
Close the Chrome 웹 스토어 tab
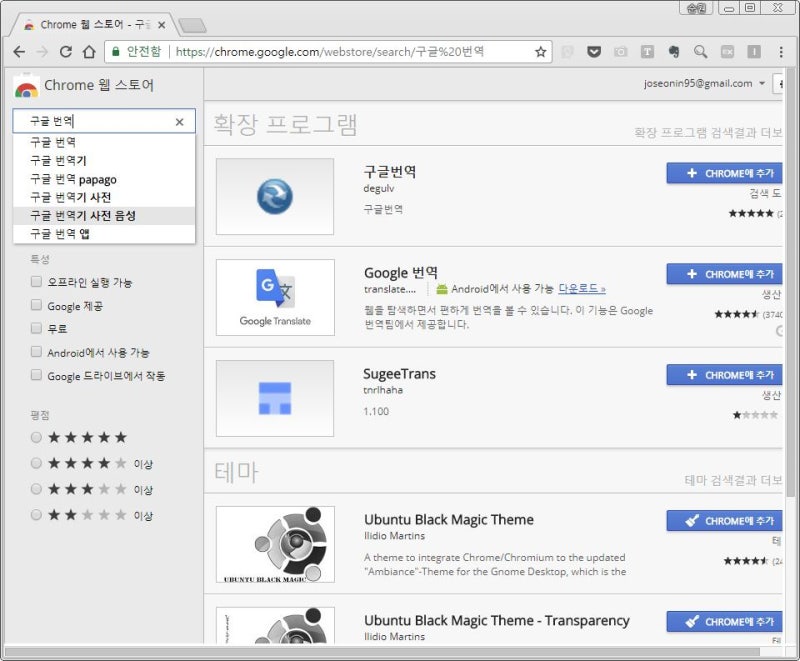[x=161, y=25]
